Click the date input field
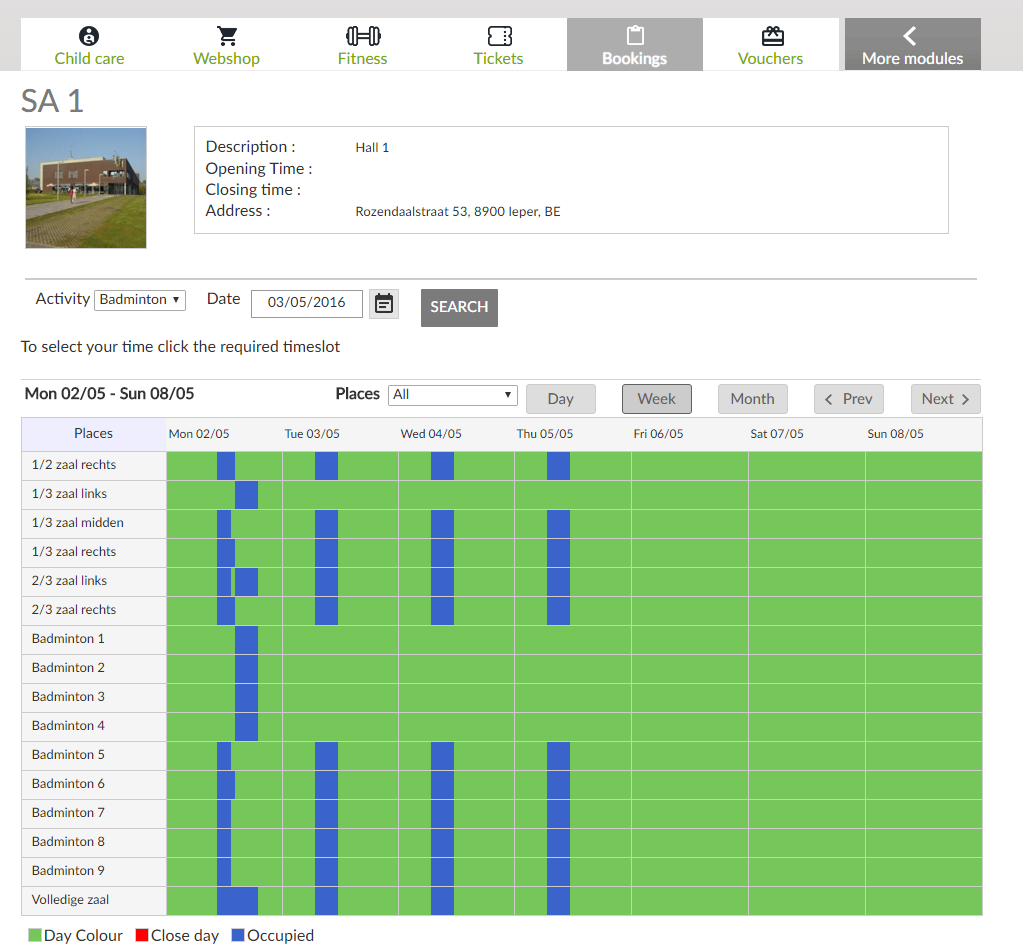This screenshot has width=1023, height=950. click(306, 303)
